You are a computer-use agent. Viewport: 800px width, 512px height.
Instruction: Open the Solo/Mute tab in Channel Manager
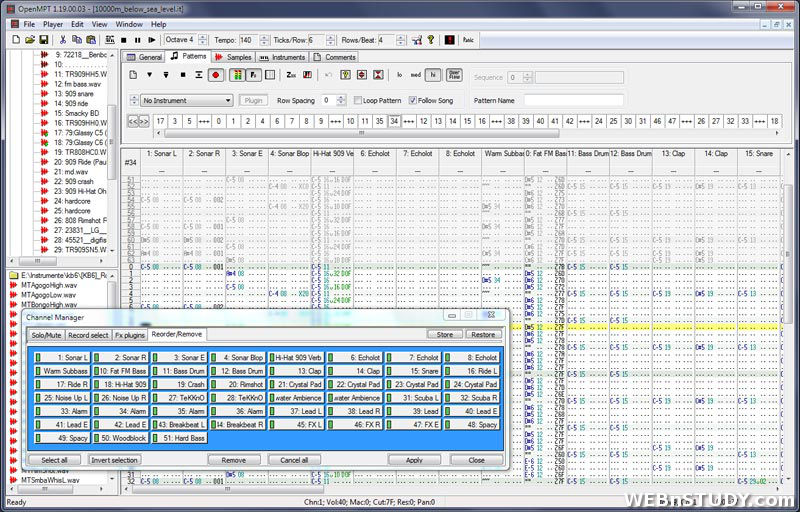pyautogui.click(x=45, y=334)
